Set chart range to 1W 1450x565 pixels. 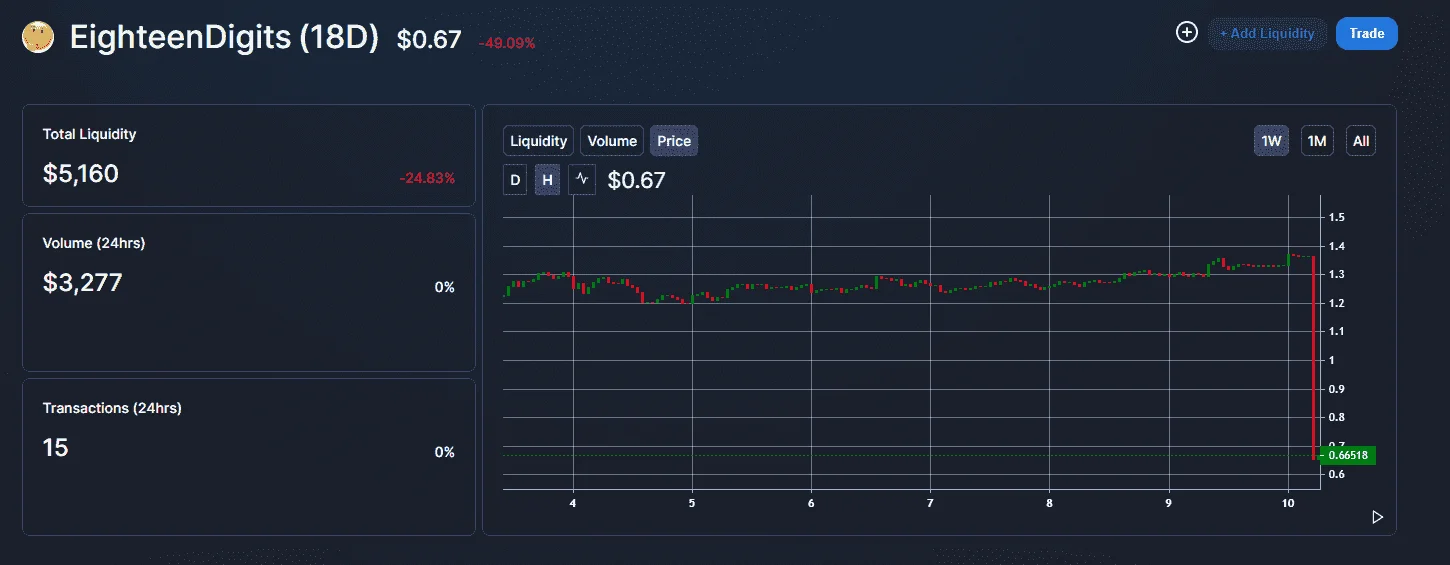1271,141
